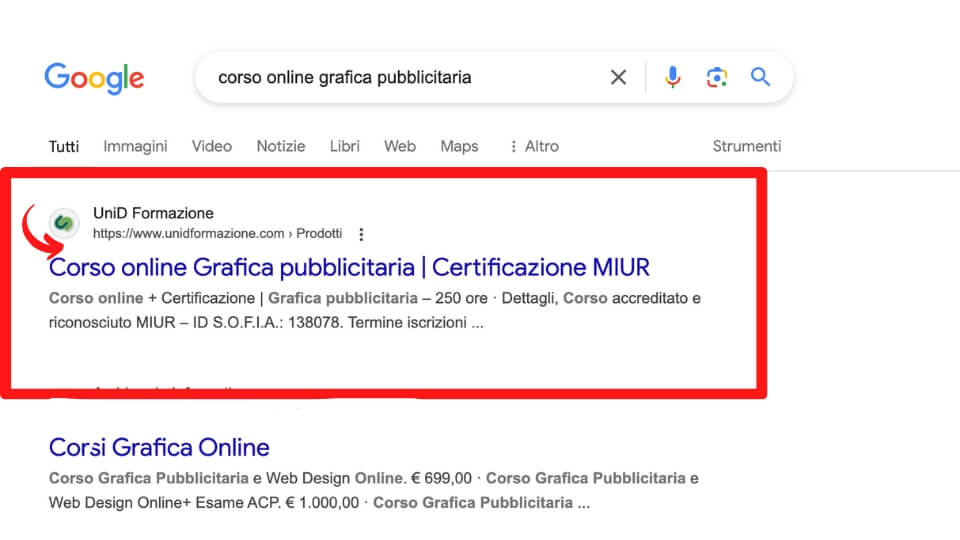Open the Strumenti search tools

(747, 146)
